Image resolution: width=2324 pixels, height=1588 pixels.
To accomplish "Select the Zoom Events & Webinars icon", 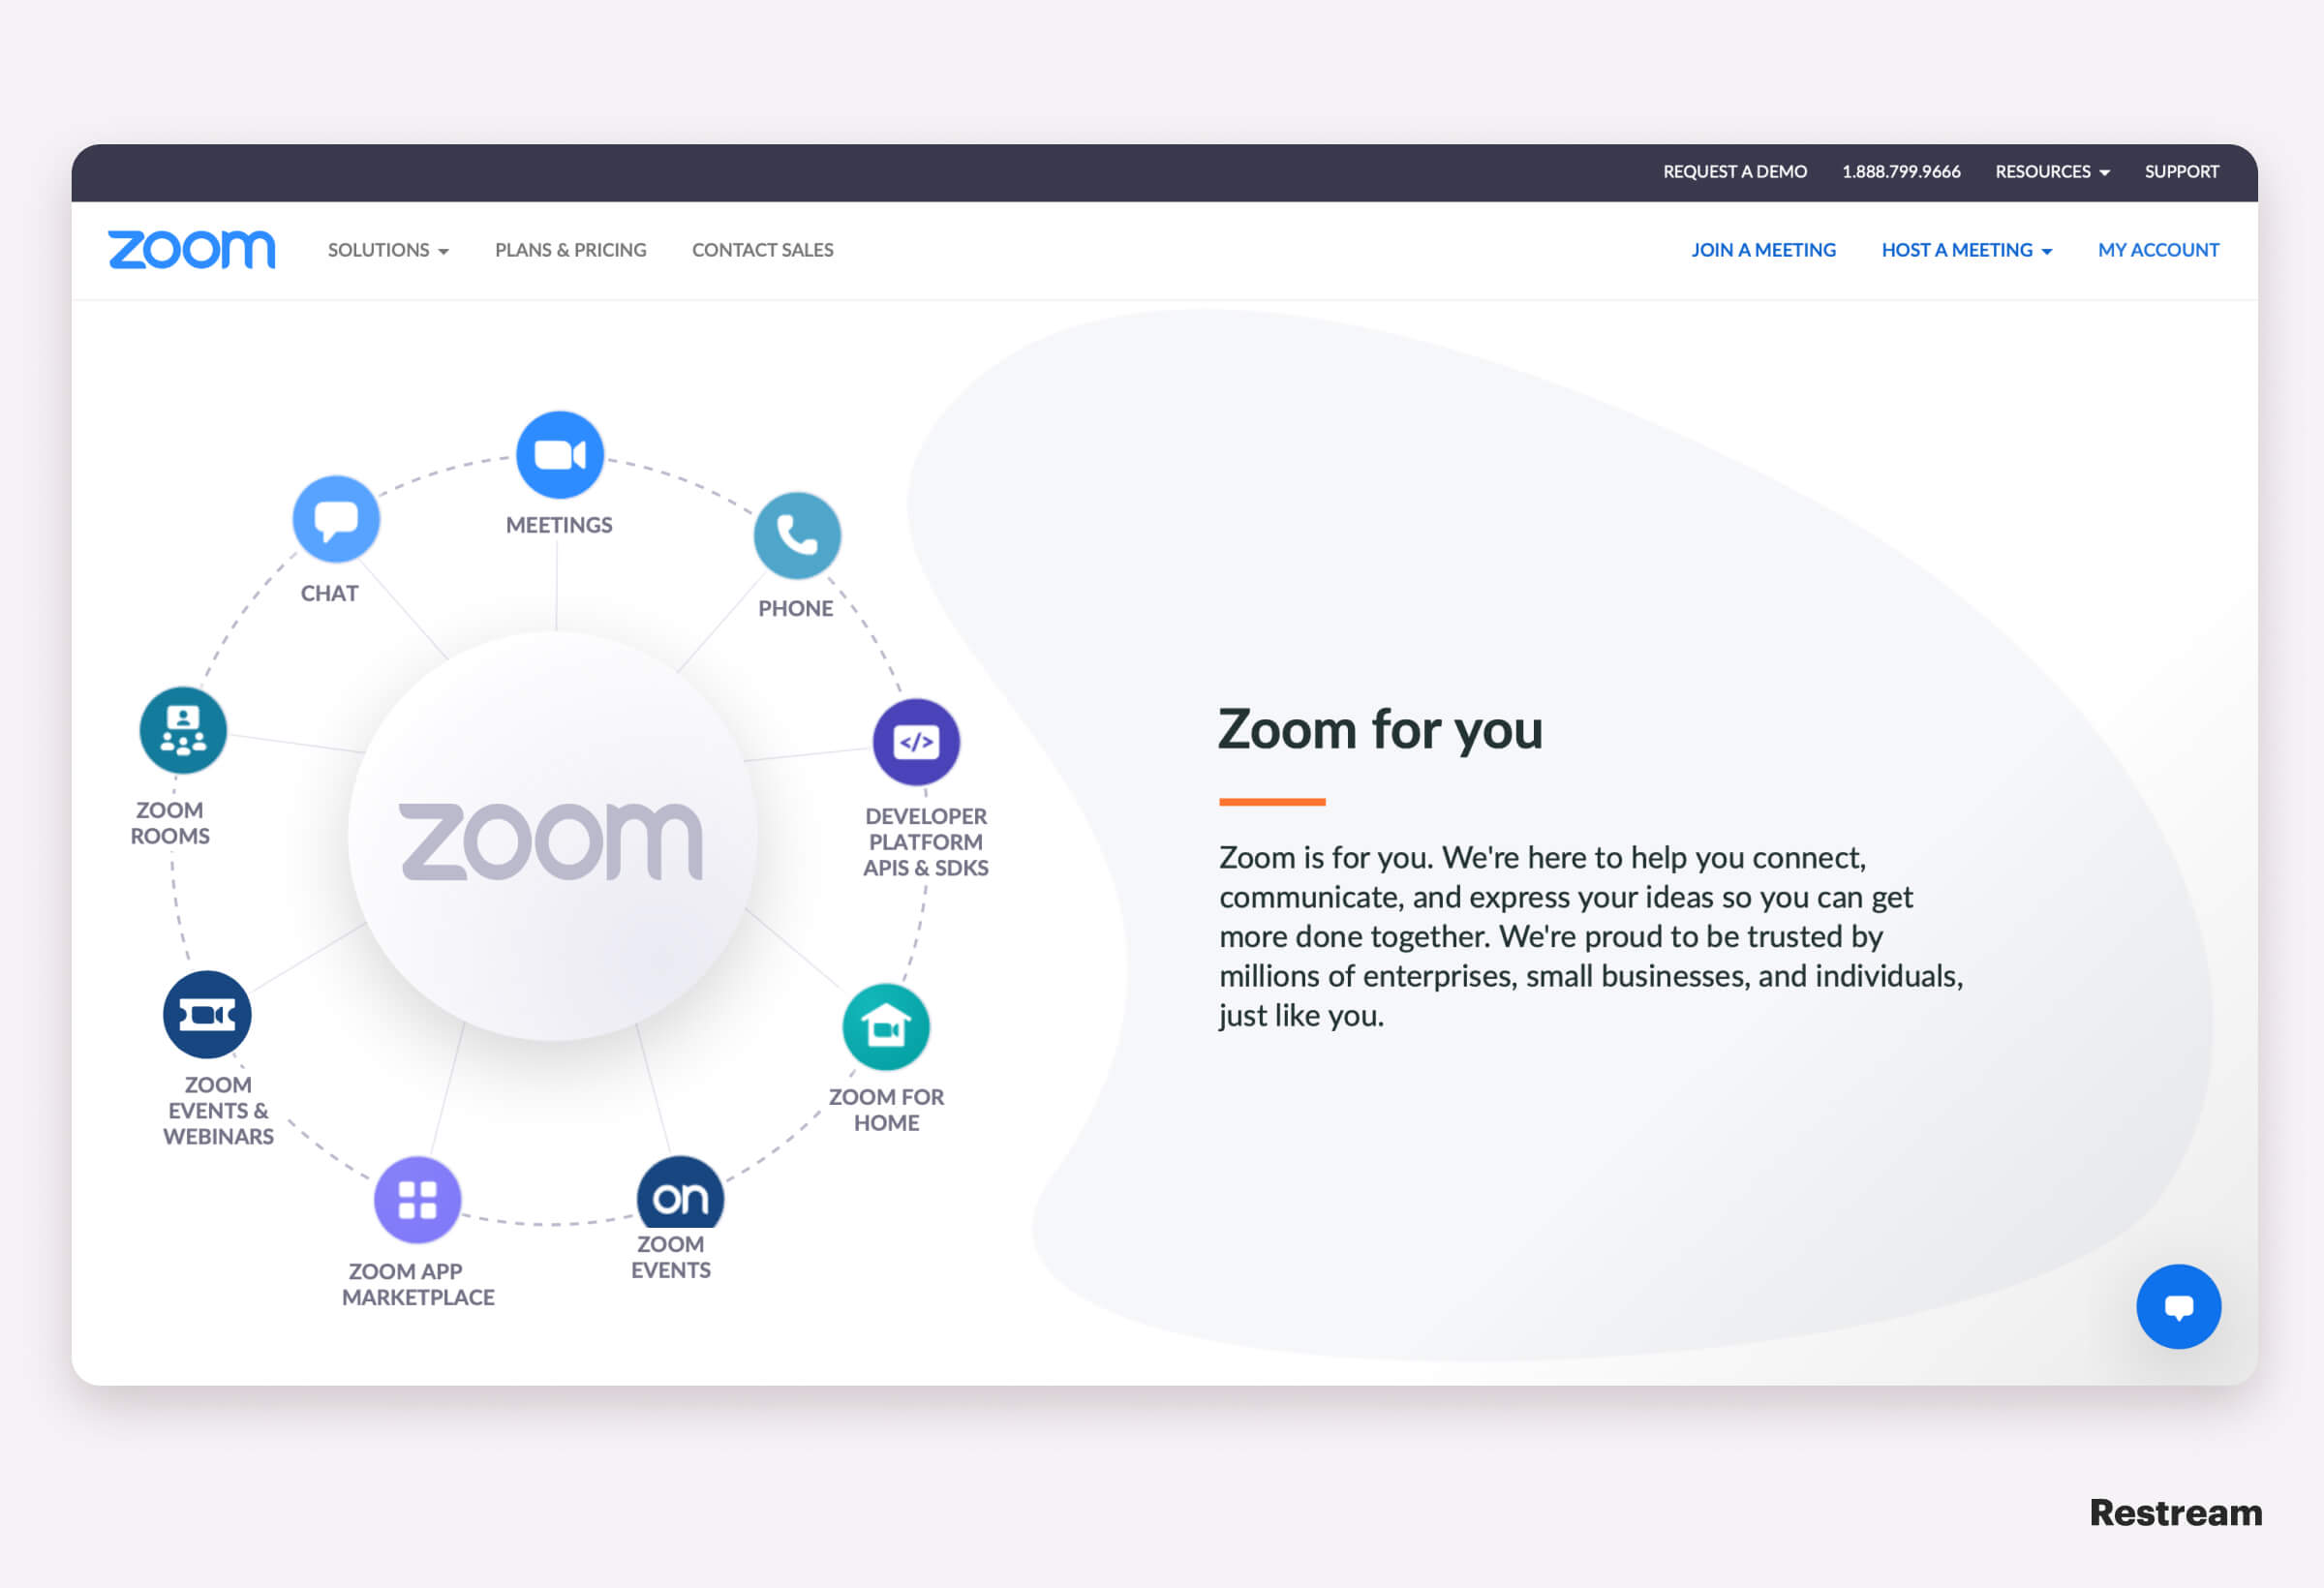I will [x=208, y=1016].
